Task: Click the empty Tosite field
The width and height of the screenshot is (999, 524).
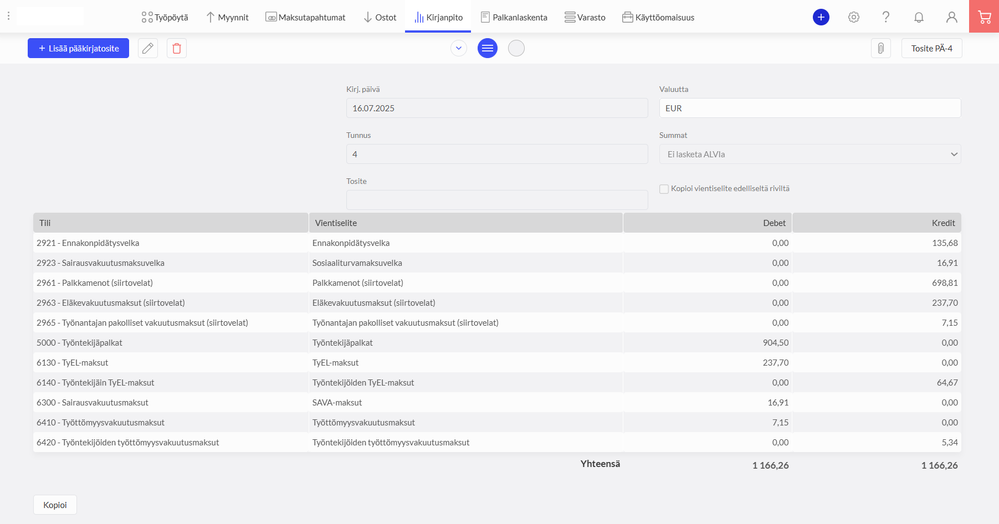Action: (497, 200)
